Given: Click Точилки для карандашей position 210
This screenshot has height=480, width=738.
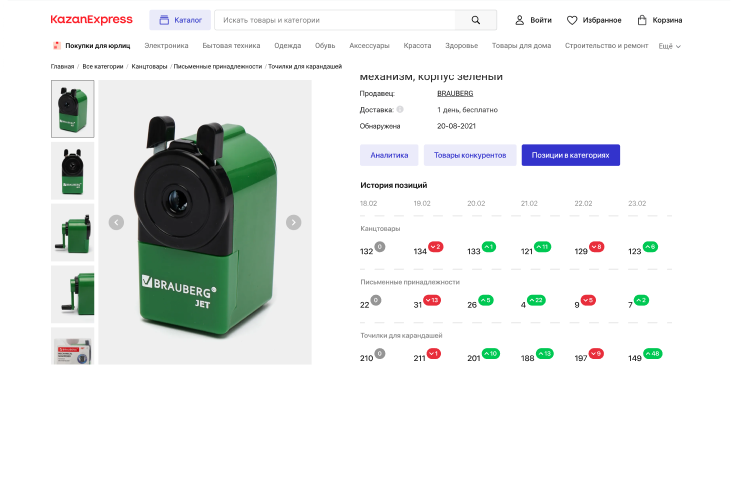Looking at the screenshot, I should 366,358.
